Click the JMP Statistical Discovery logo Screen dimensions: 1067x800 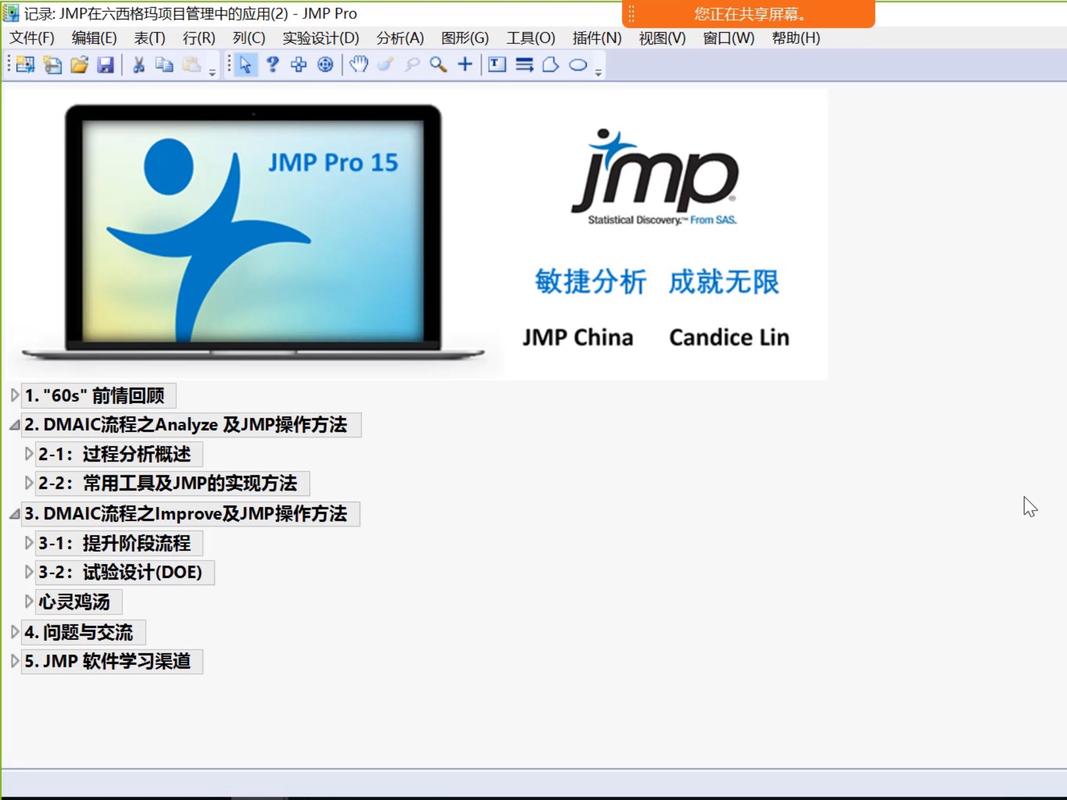(655, 177)
